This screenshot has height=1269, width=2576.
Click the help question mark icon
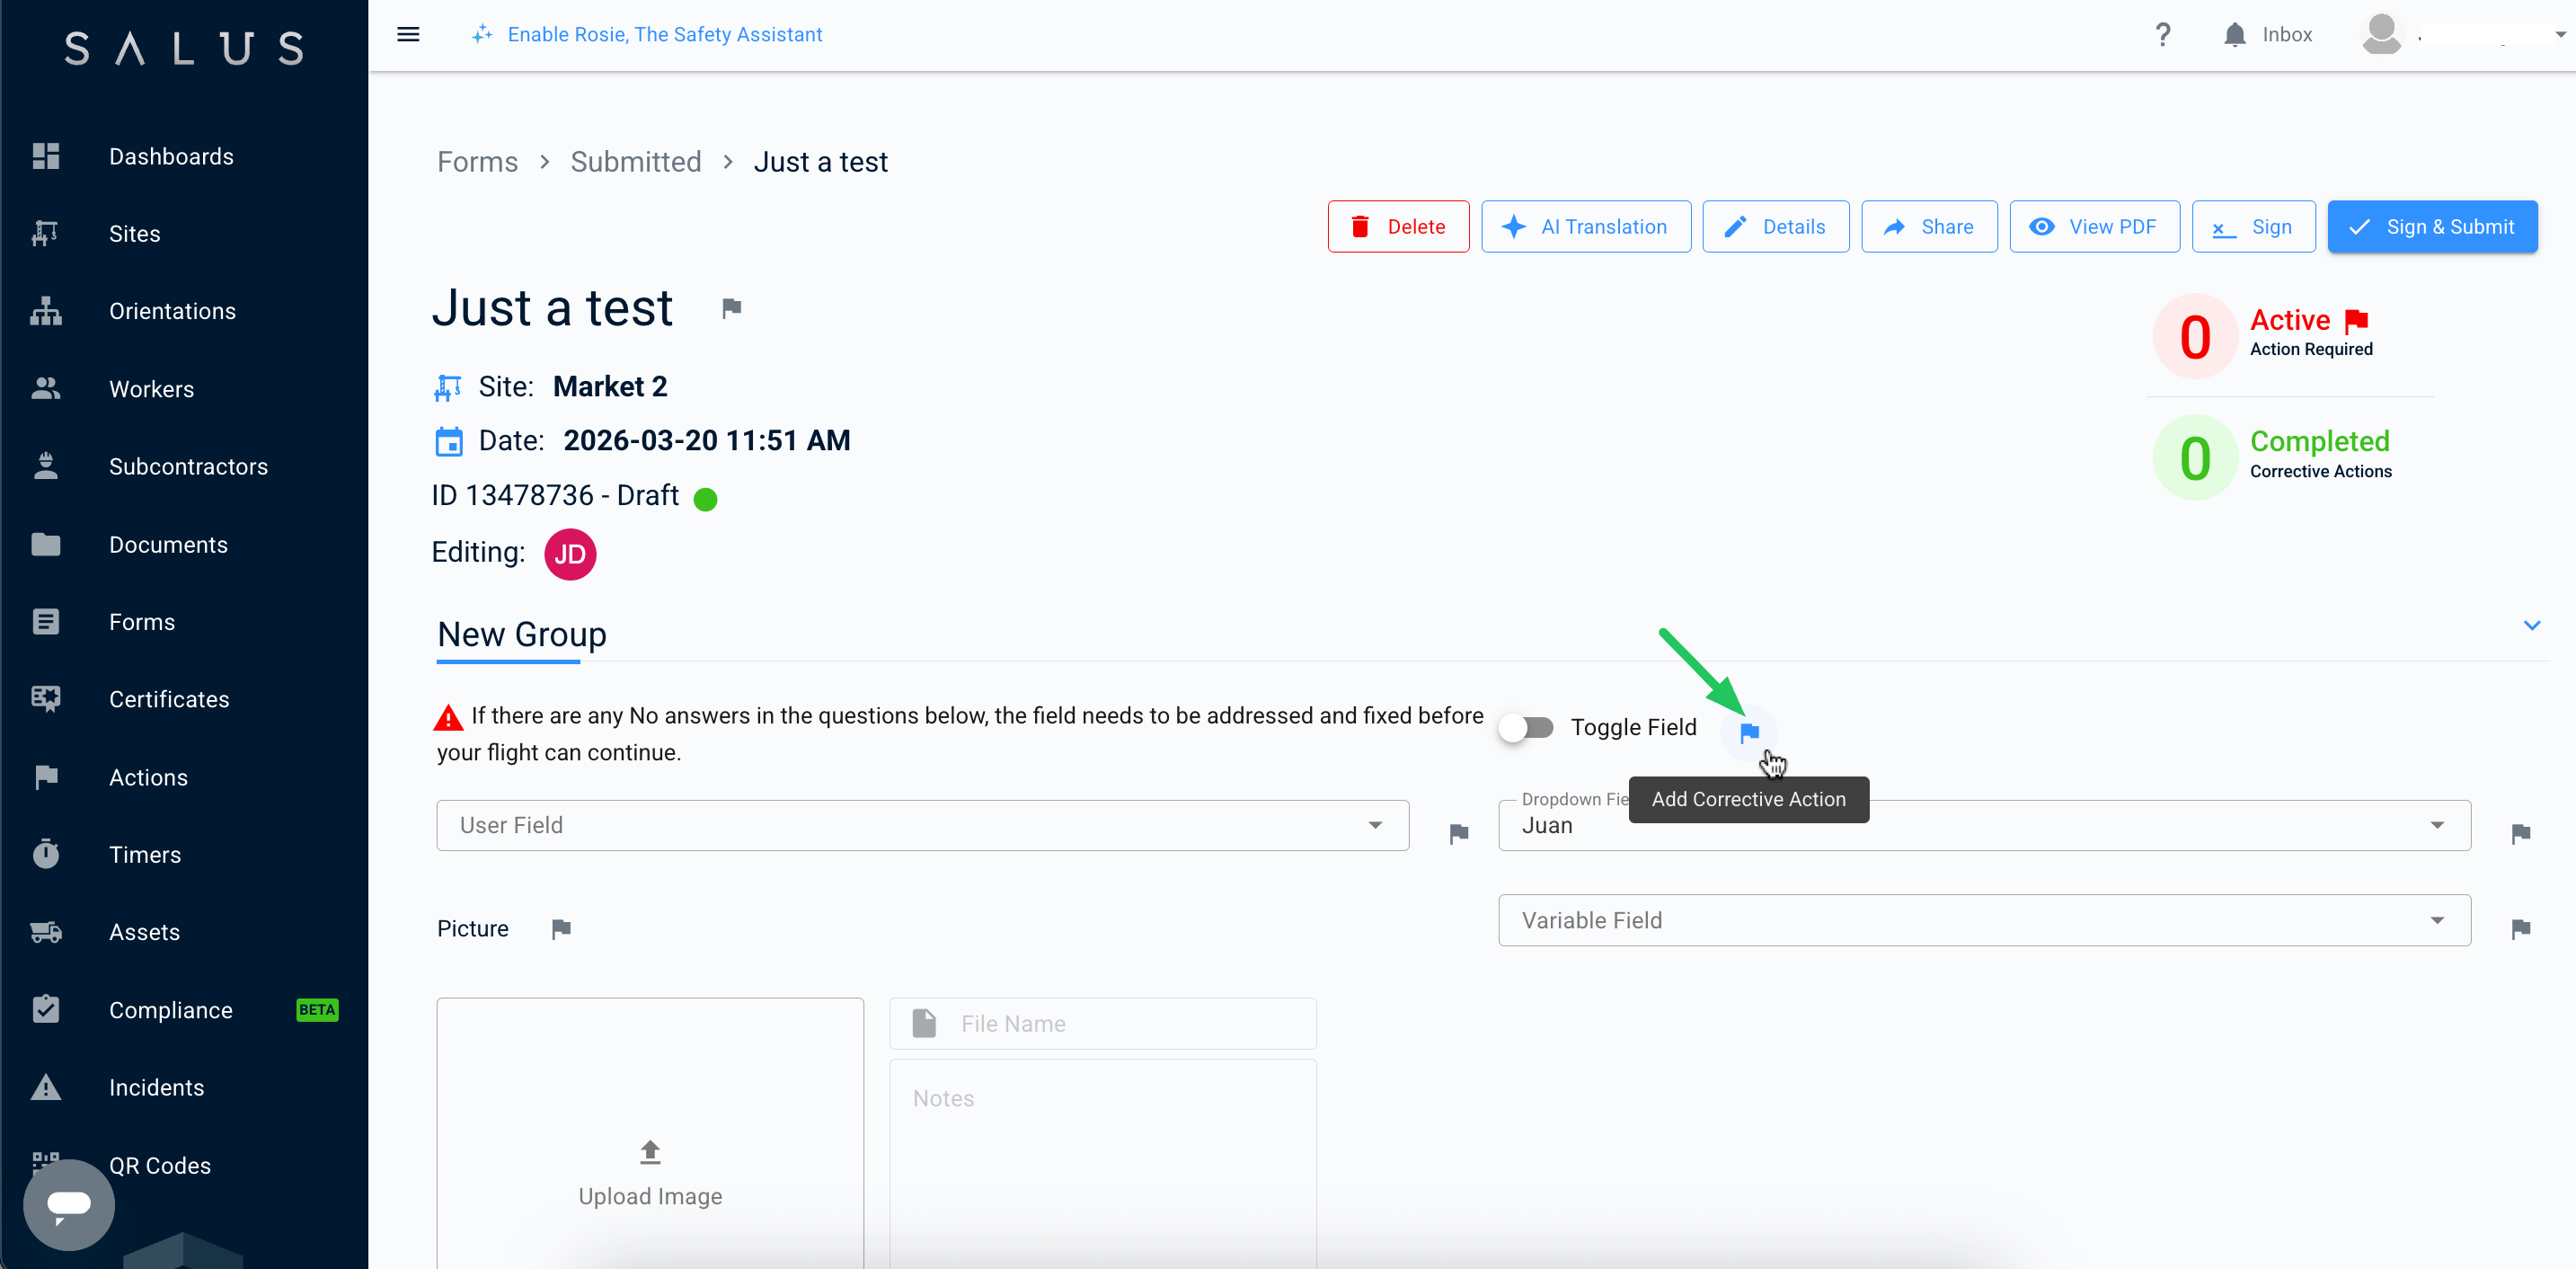[x=2162, y=34]
